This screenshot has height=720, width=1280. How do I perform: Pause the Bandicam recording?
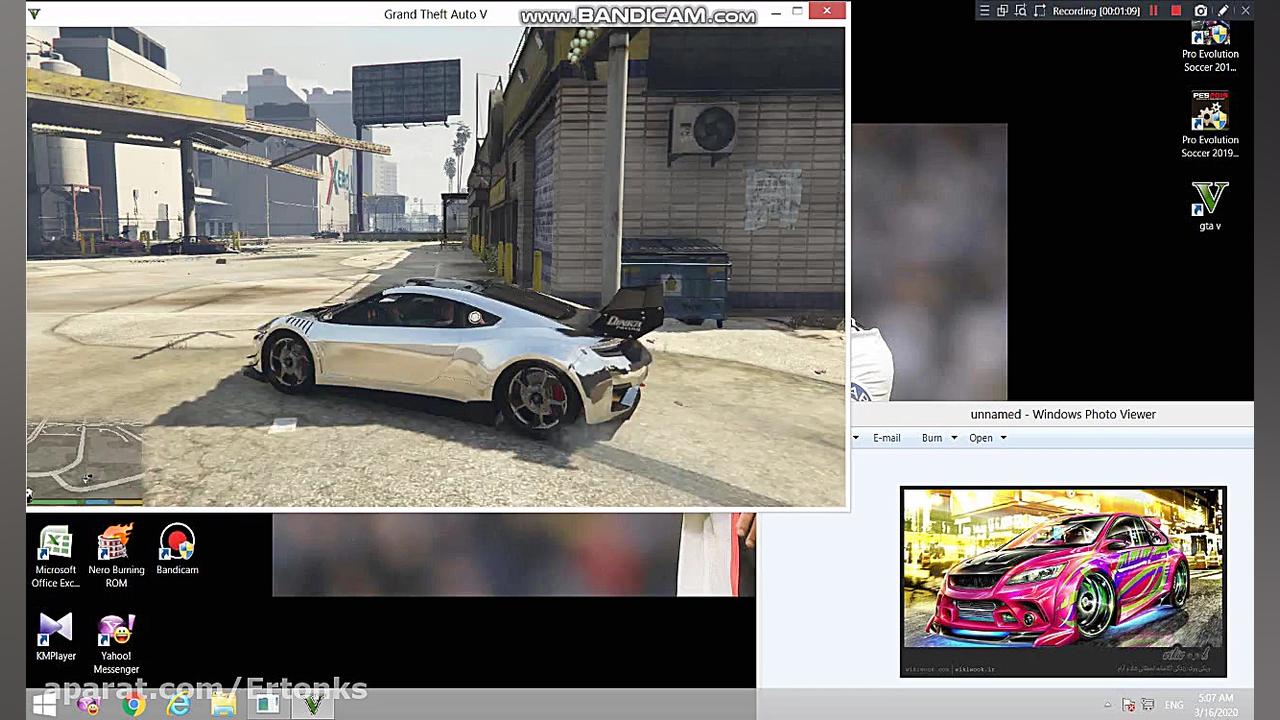tap(1153, 10)
